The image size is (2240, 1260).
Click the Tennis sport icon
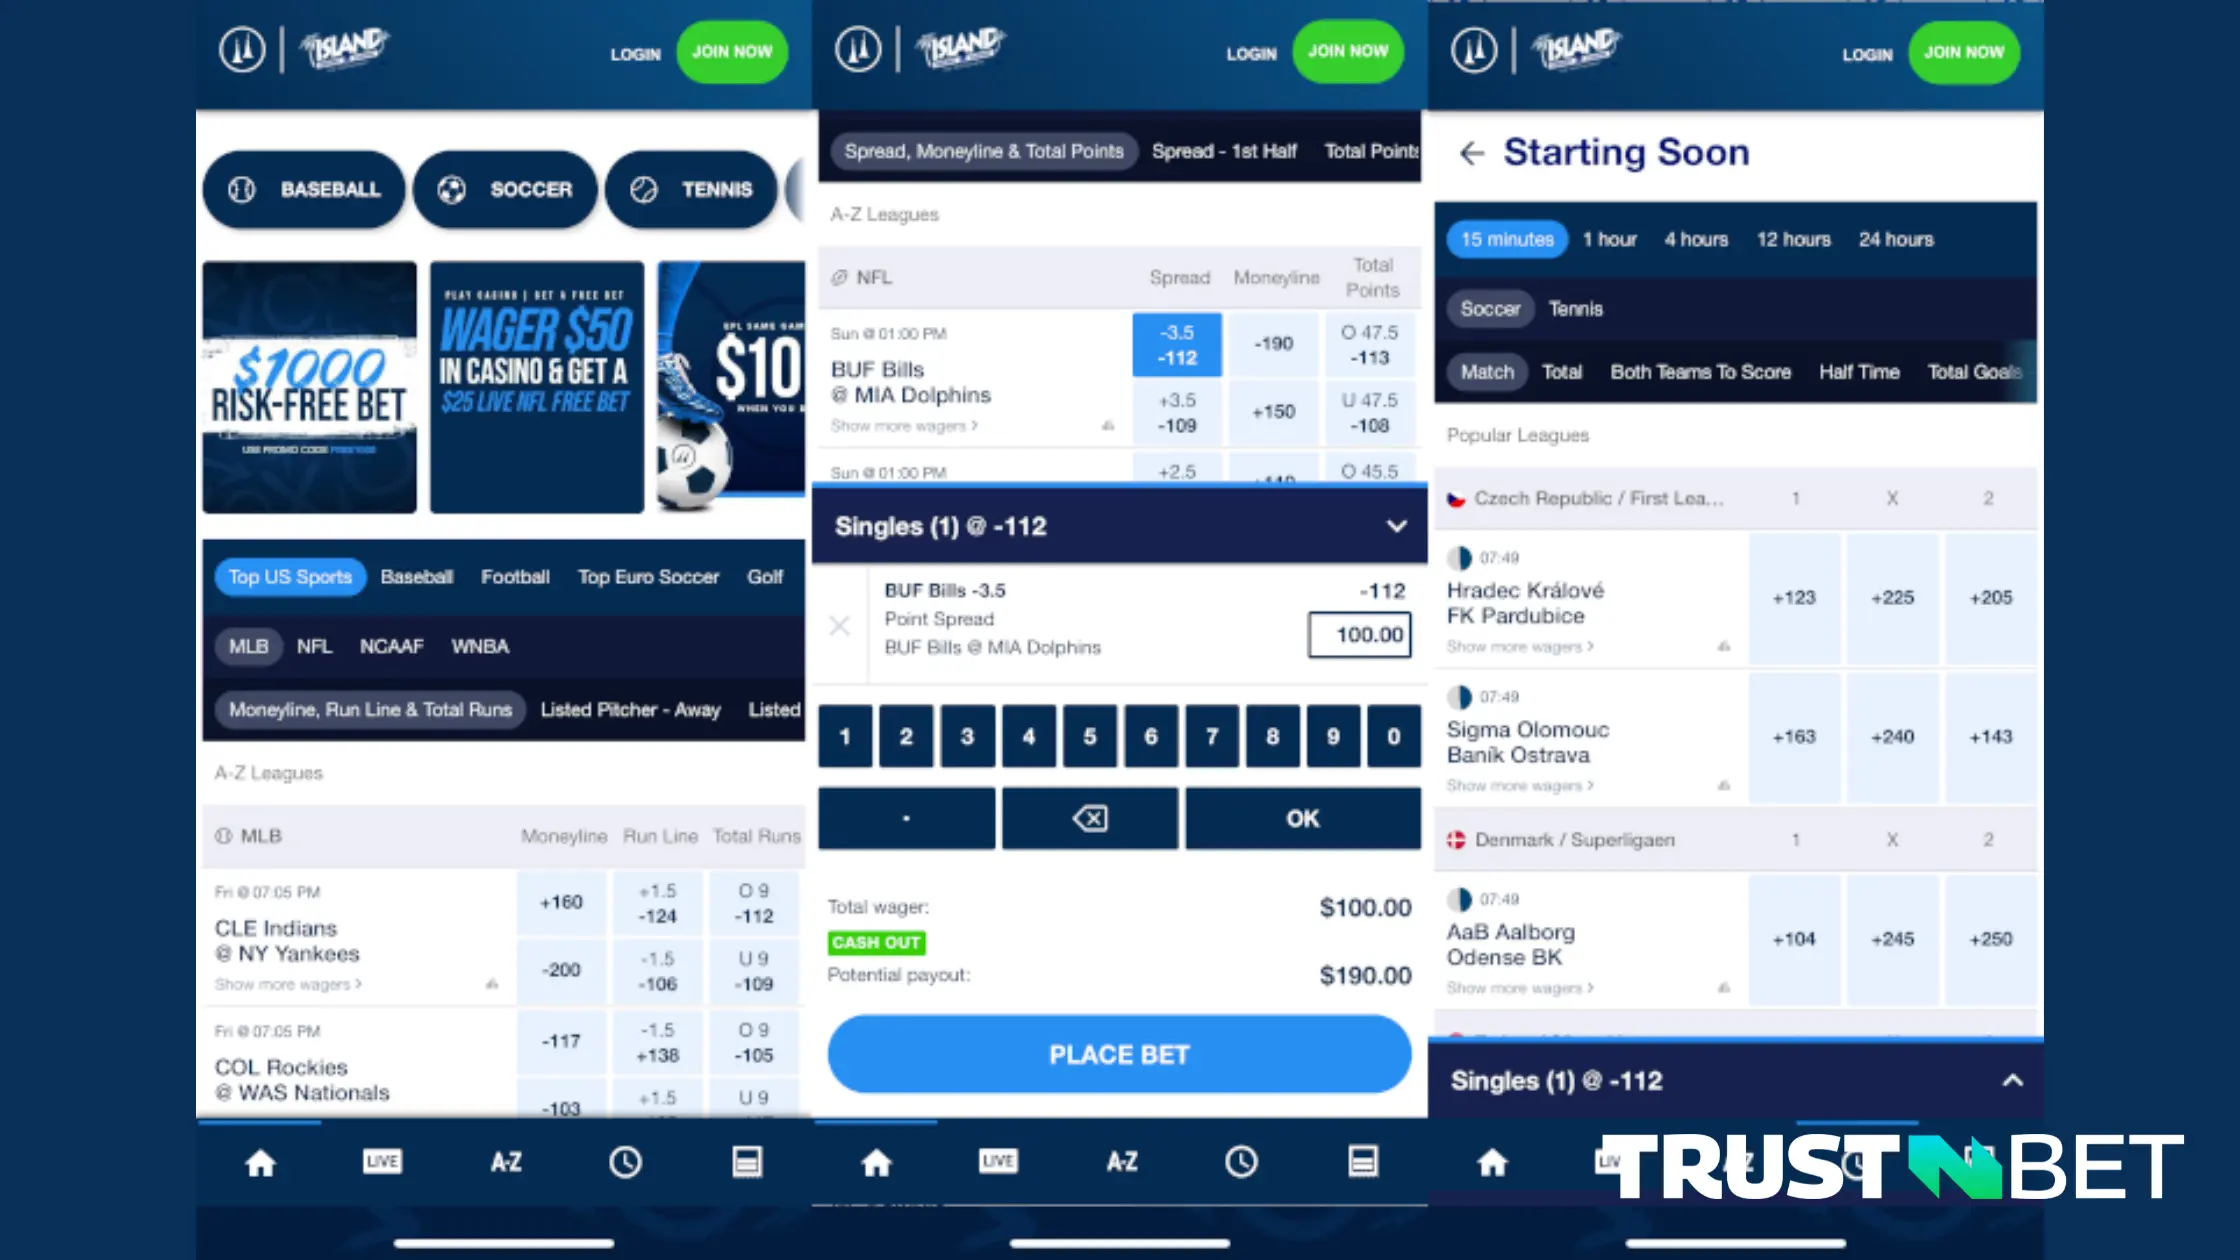pos(642,188)
